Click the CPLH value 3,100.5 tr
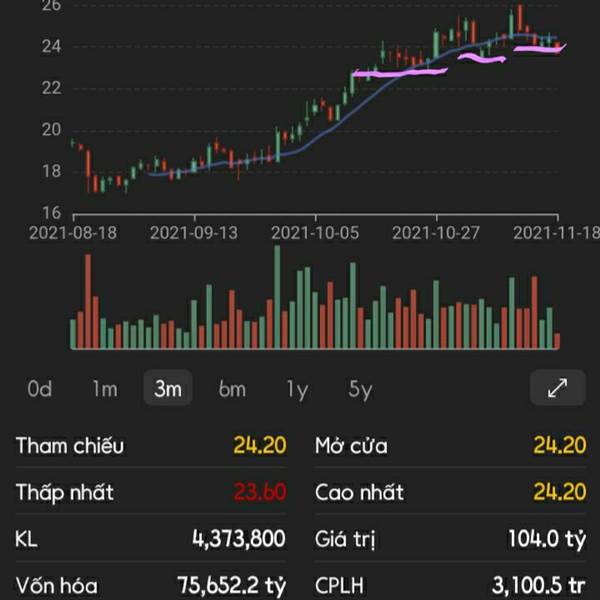 click(x=539, y=585)
